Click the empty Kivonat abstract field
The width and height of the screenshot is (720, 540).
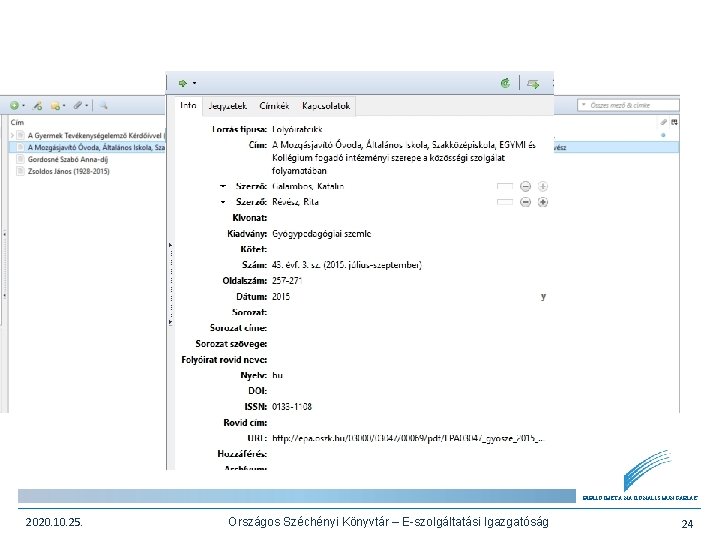click(x=409, y=218)
